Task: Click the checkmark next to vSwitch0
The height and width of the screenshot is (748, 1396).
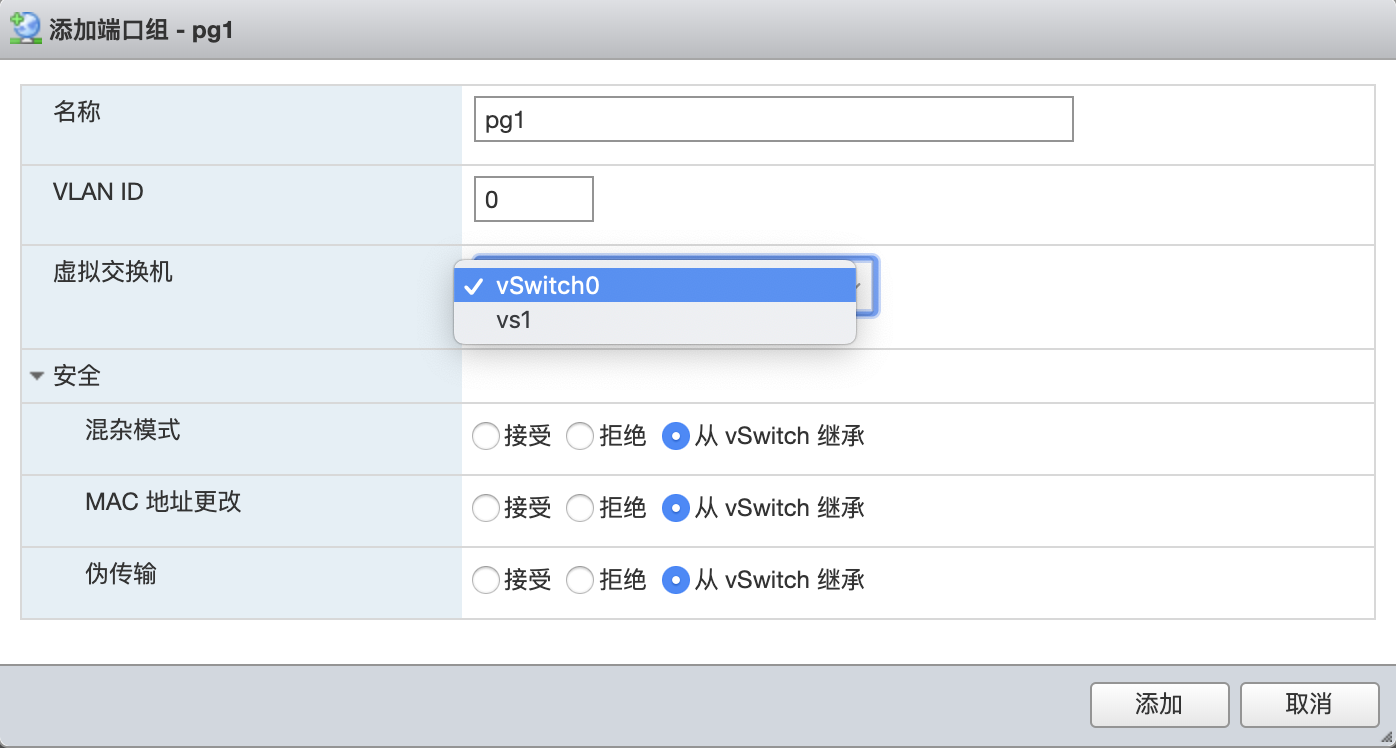Action: (473, 285)
